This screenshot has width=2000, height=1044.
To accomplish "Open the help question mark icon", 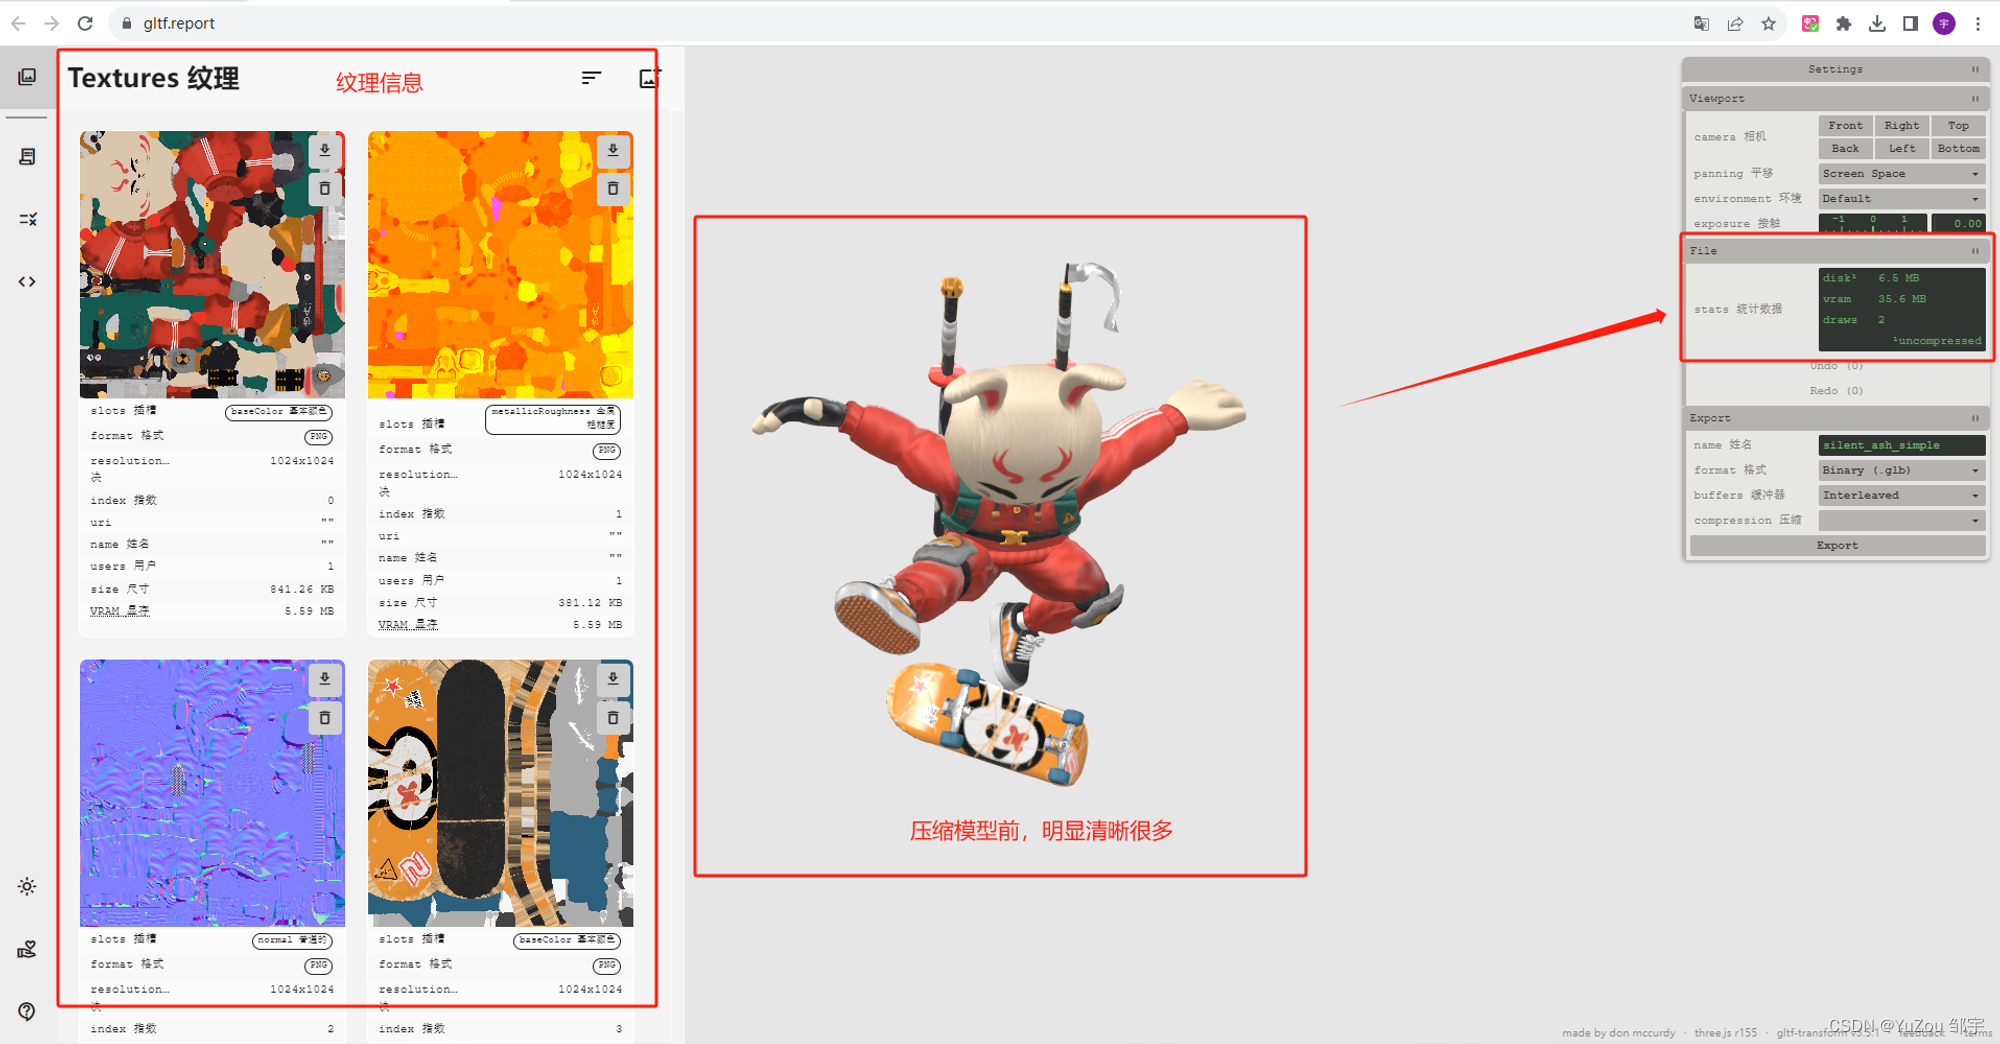I will pos(27,1011).
